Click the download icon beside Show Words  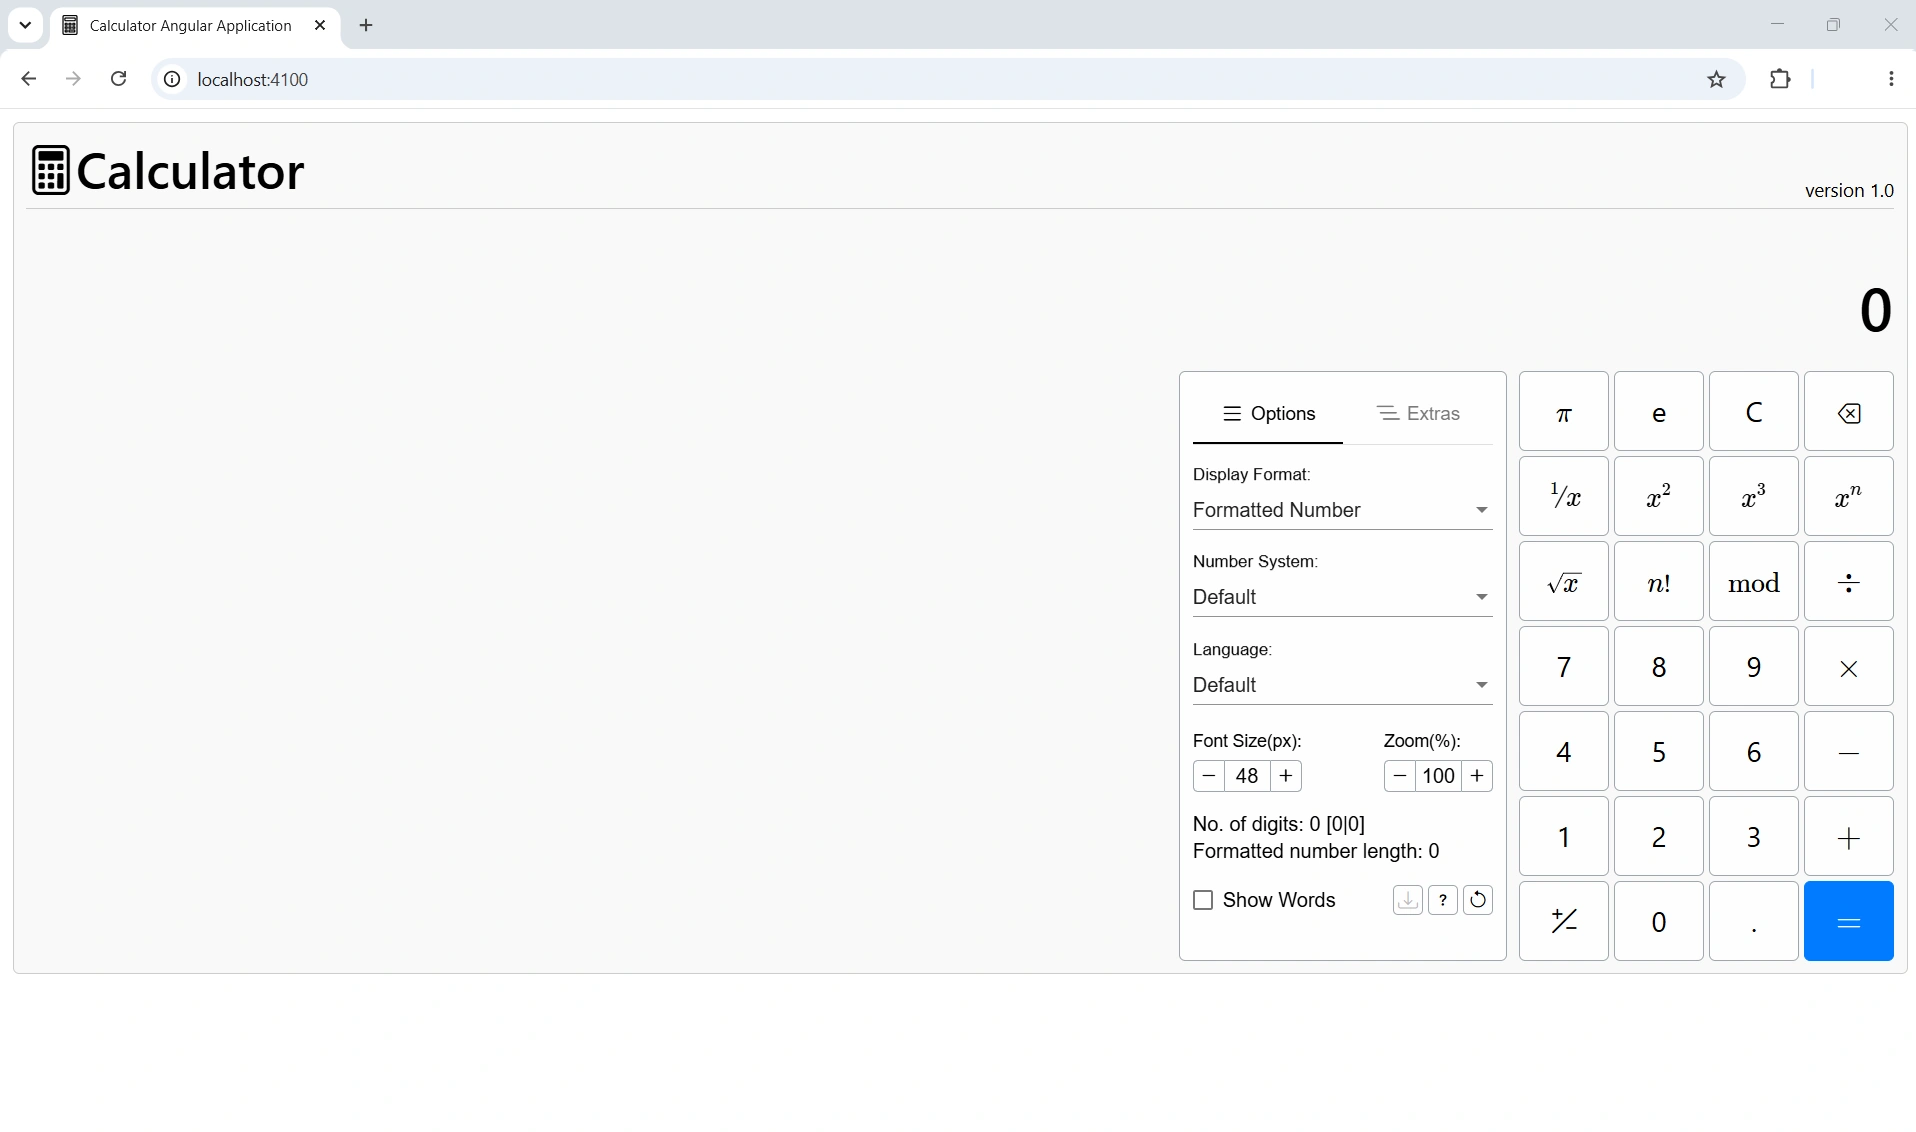pos(1407,900)
